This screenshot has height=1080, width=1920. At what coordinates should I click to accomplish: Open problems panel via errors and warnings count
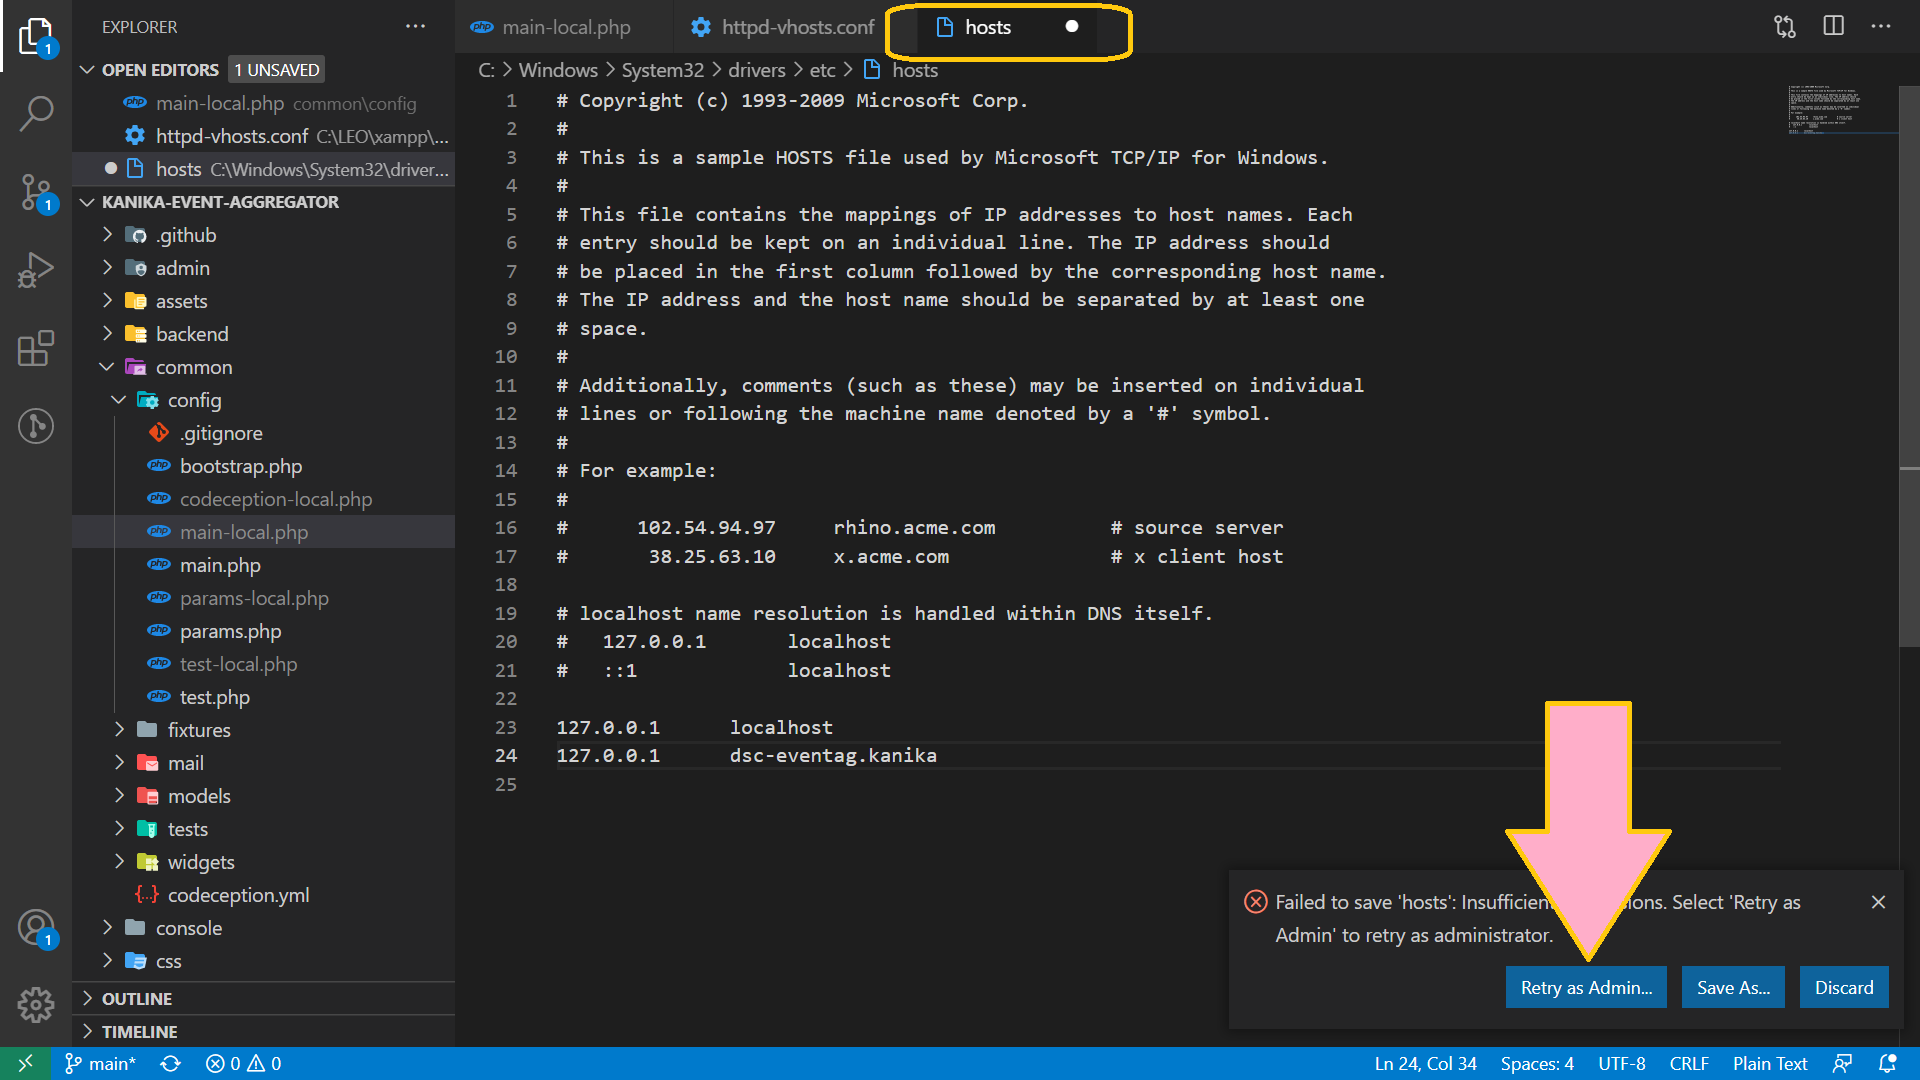(x=244, y=1063)
